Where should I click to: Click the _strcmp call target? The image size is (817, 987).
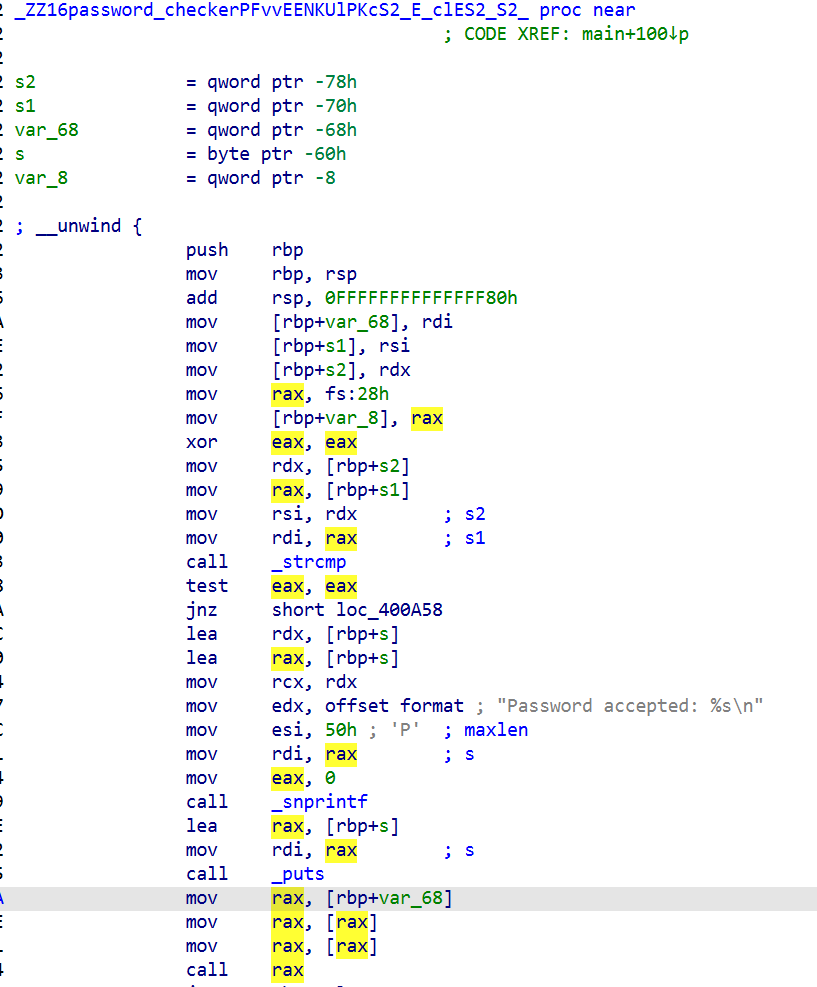[309, 562]
